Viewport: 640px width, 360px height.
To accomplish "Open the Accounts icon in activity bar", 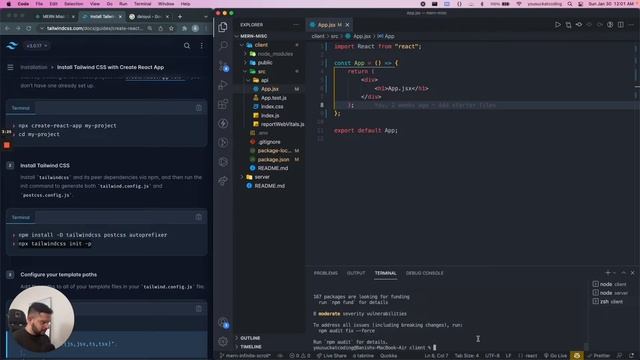I will [223, 322].
